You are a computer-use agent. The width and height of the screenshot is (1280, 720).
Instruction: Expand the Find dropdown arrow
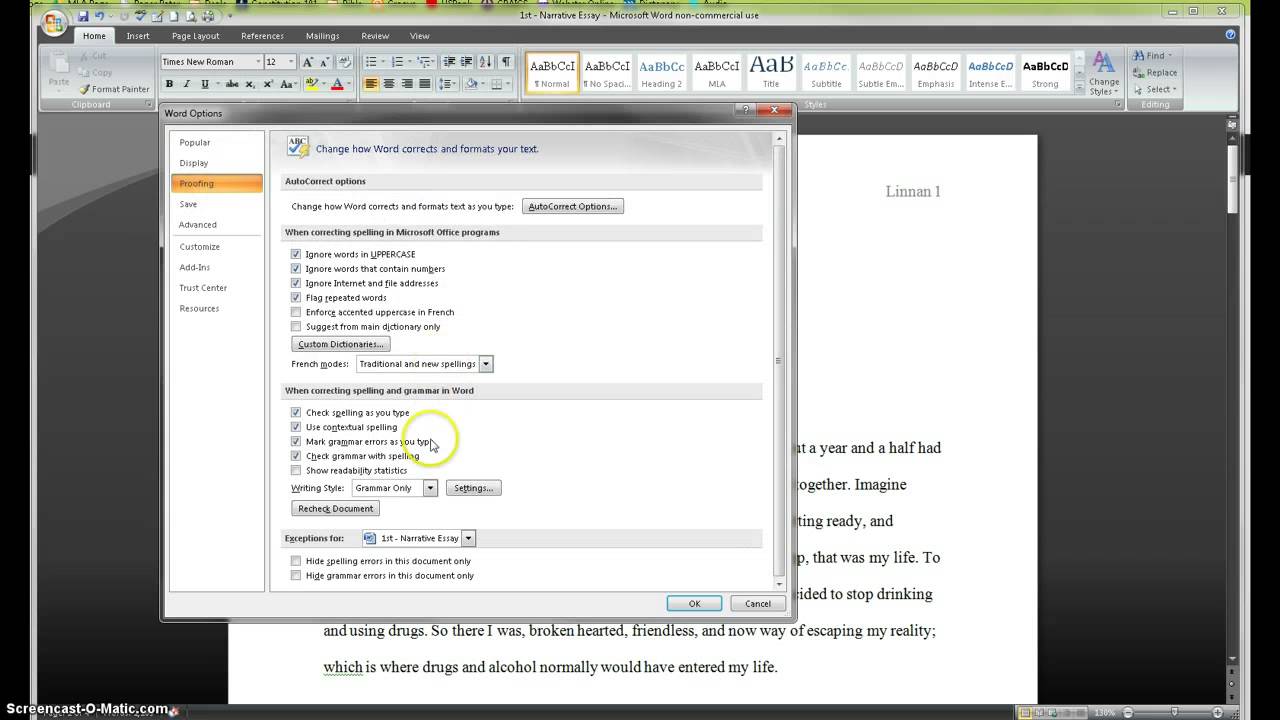pyautogui.click(x=1170, y=56)
